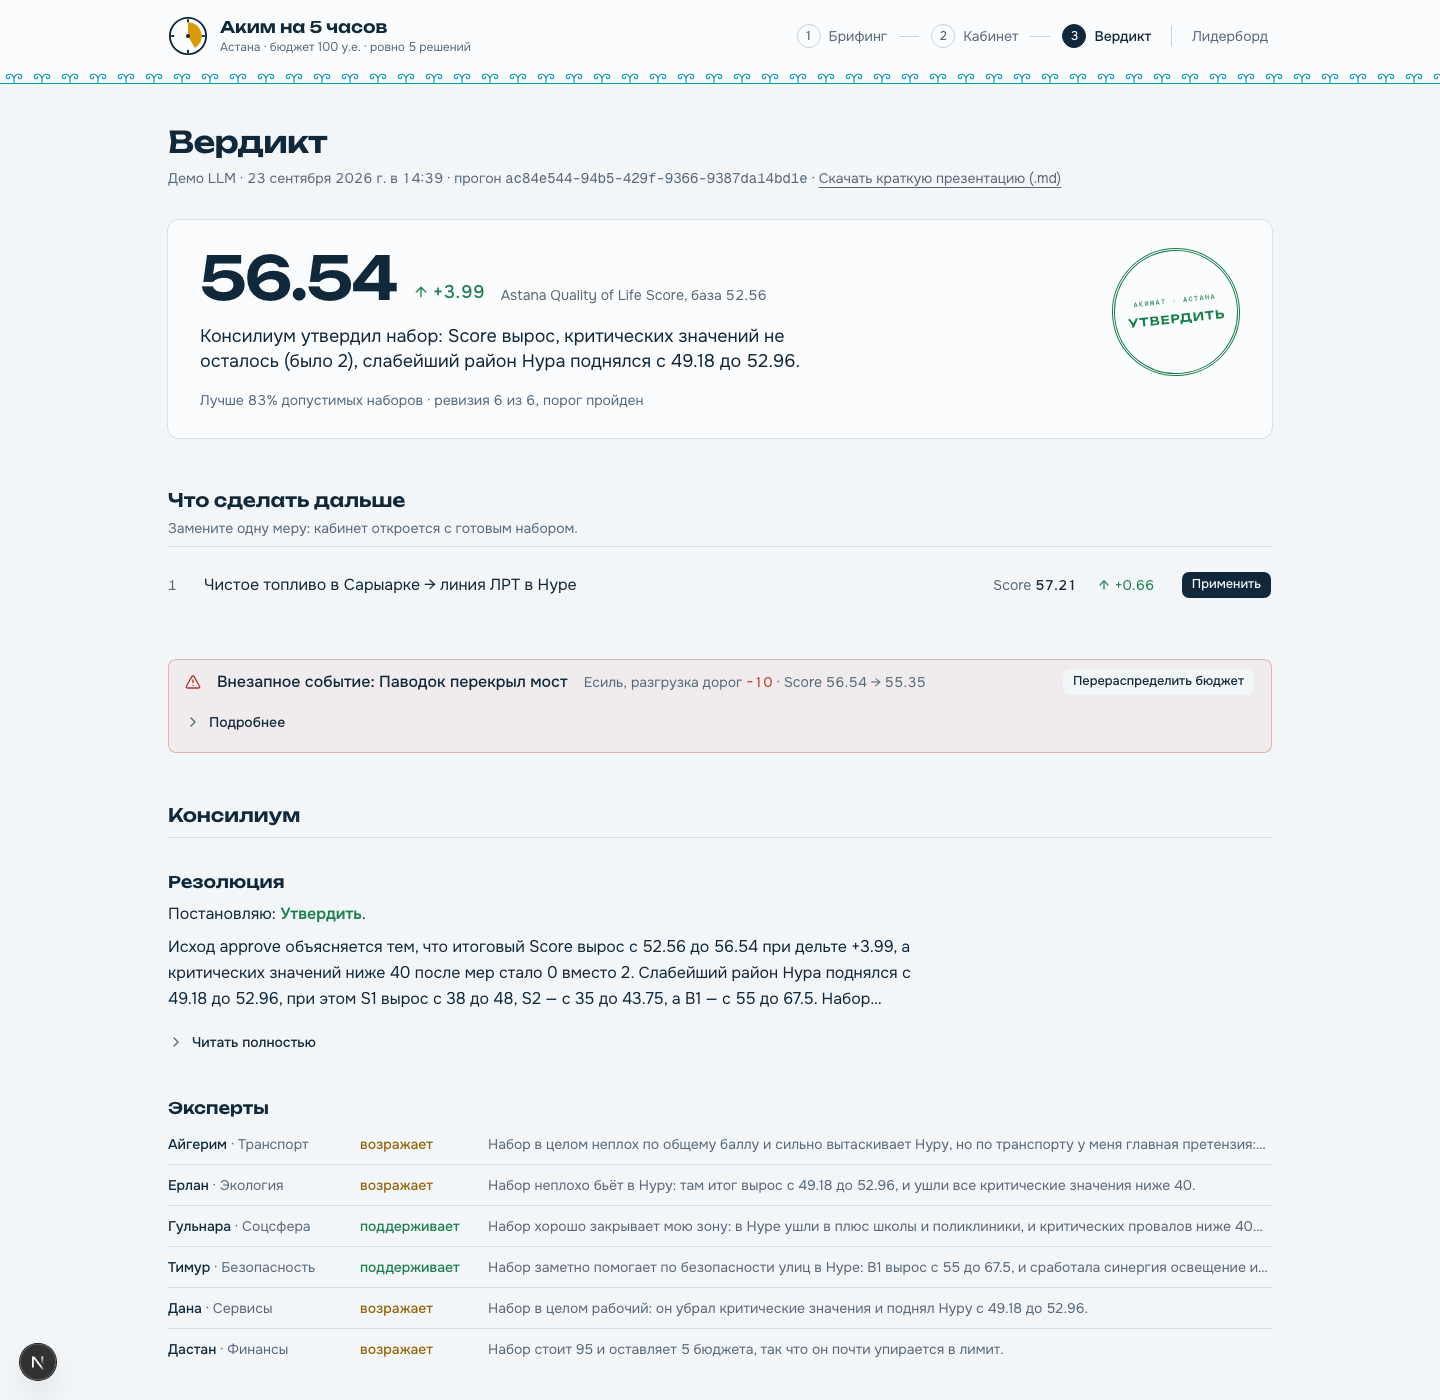Click green up arrow beside +0.66
Screen dimensions: 1440x1400
1104,585
